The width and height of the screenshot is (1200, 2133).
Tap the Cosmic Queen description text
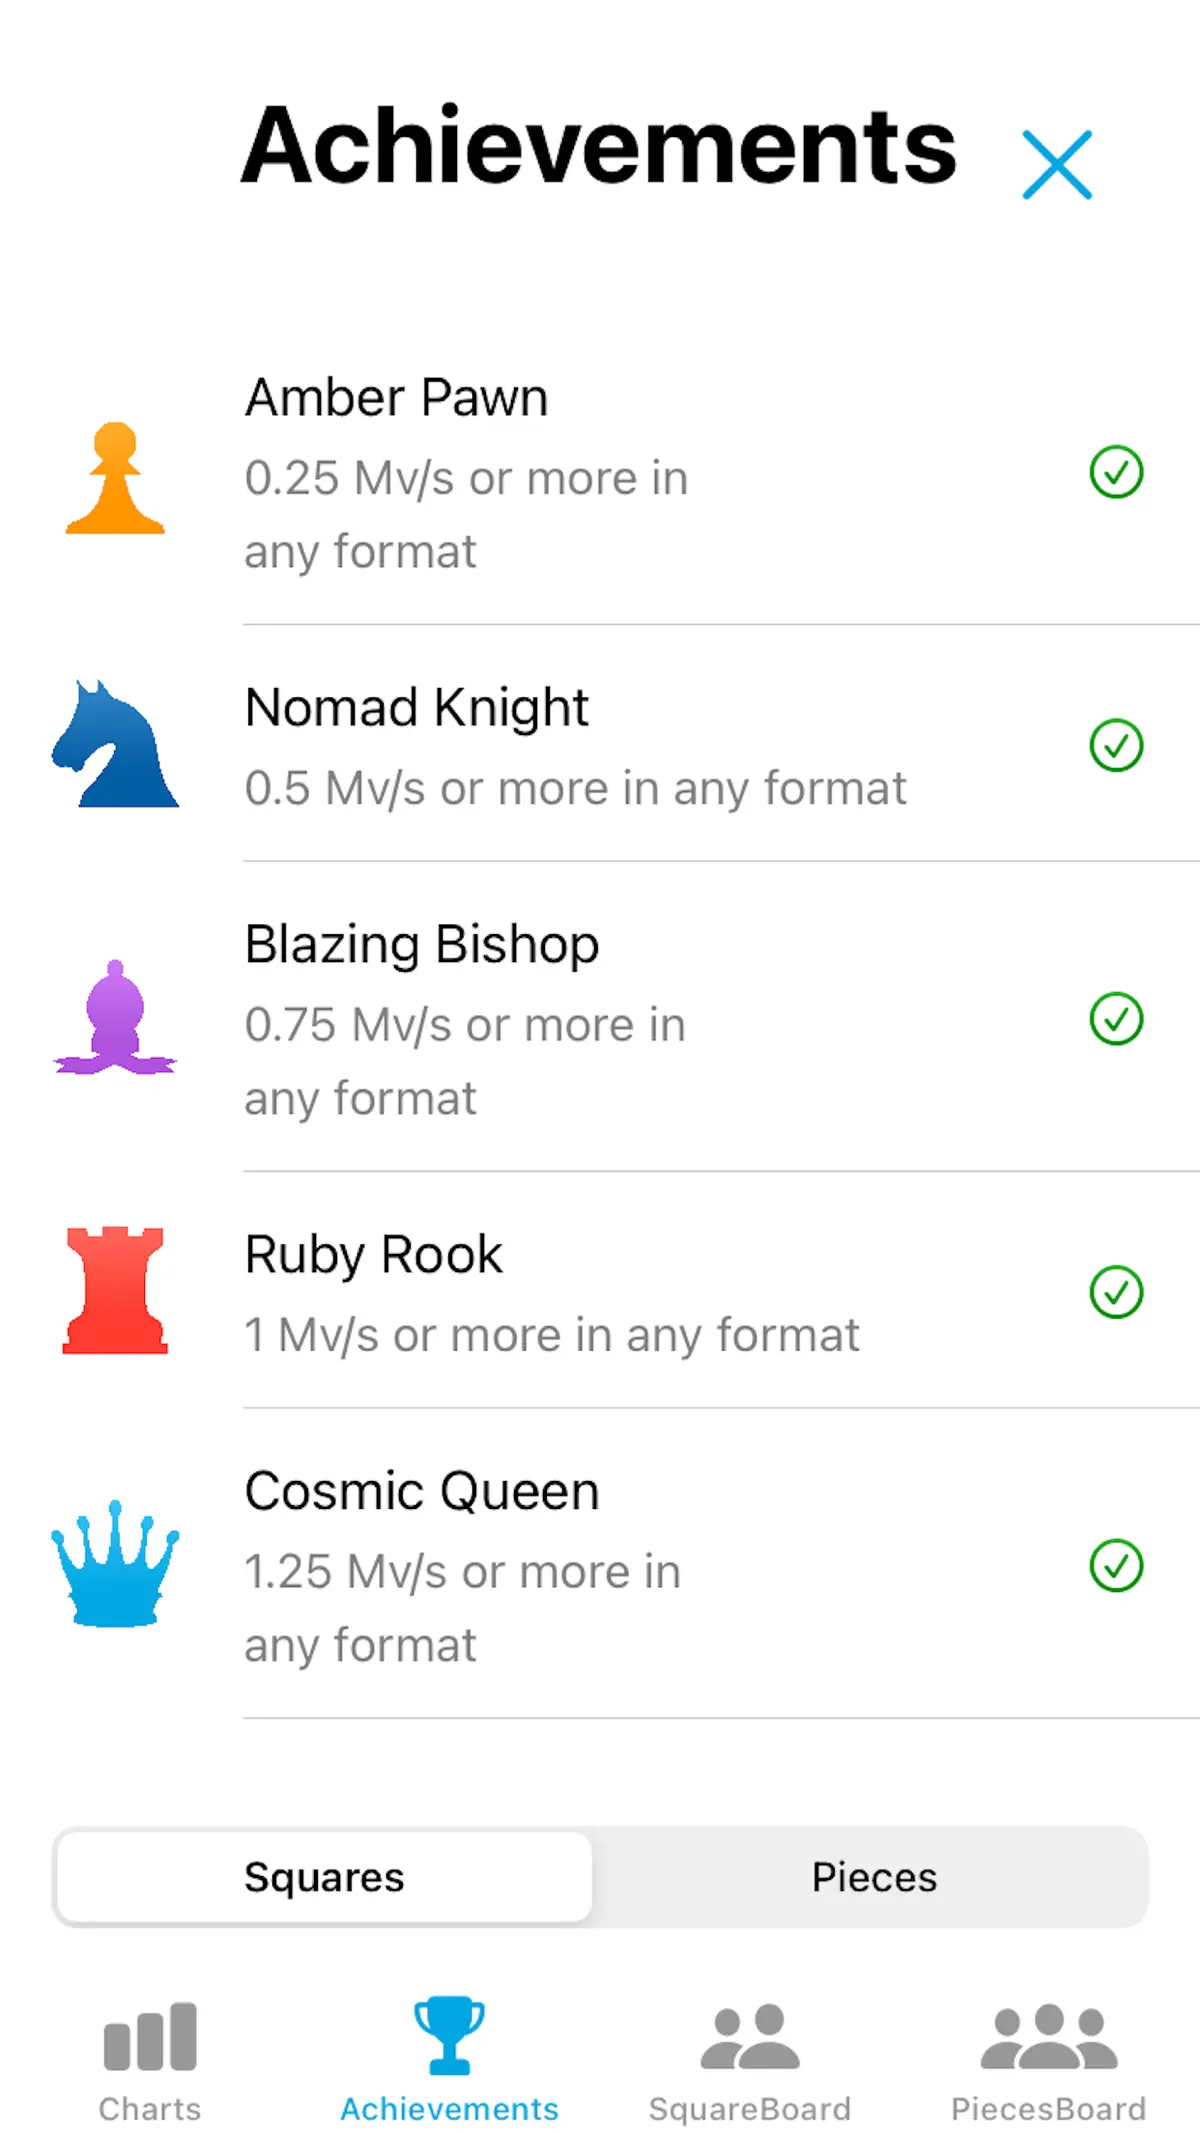(463, 1608)
